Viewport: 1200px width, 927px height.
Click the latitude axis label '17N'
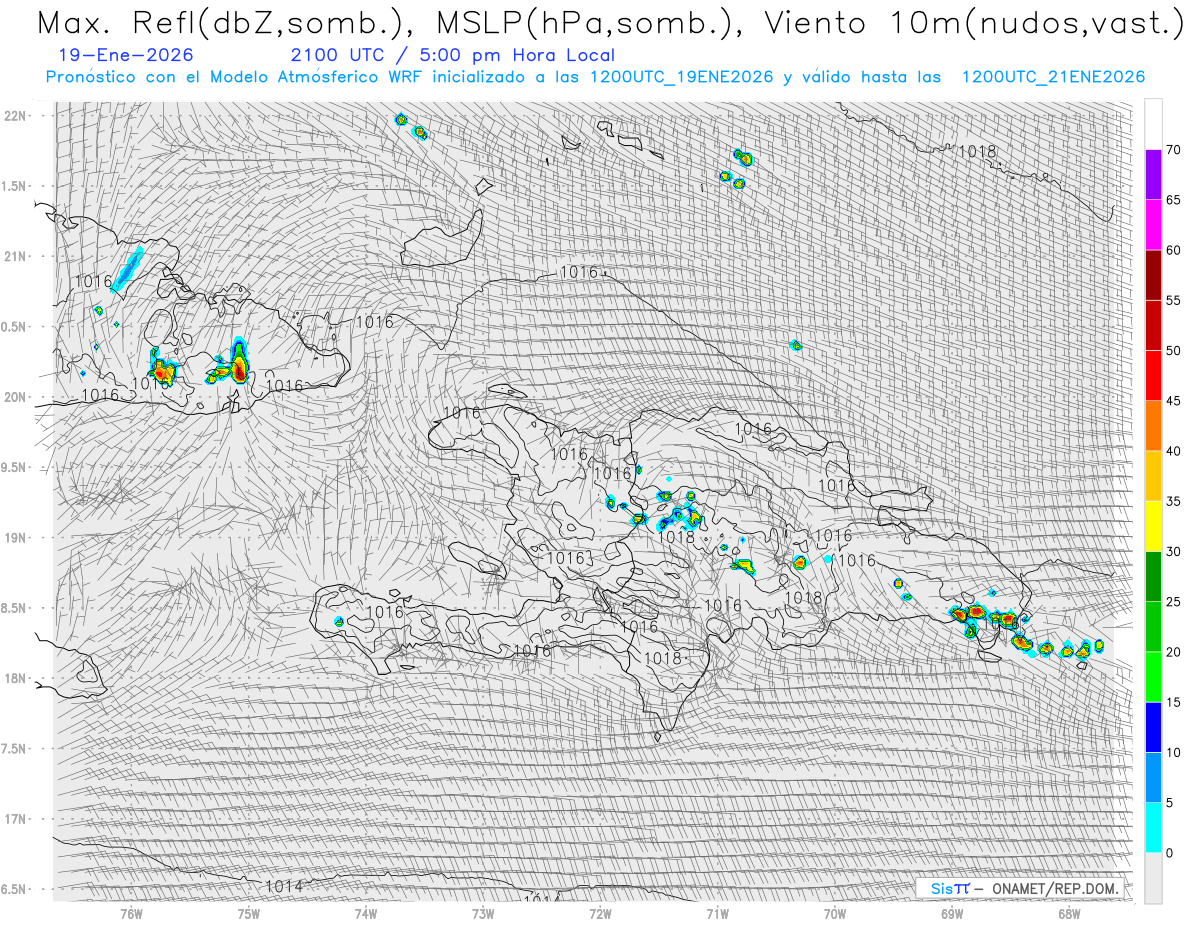[15, 819]
